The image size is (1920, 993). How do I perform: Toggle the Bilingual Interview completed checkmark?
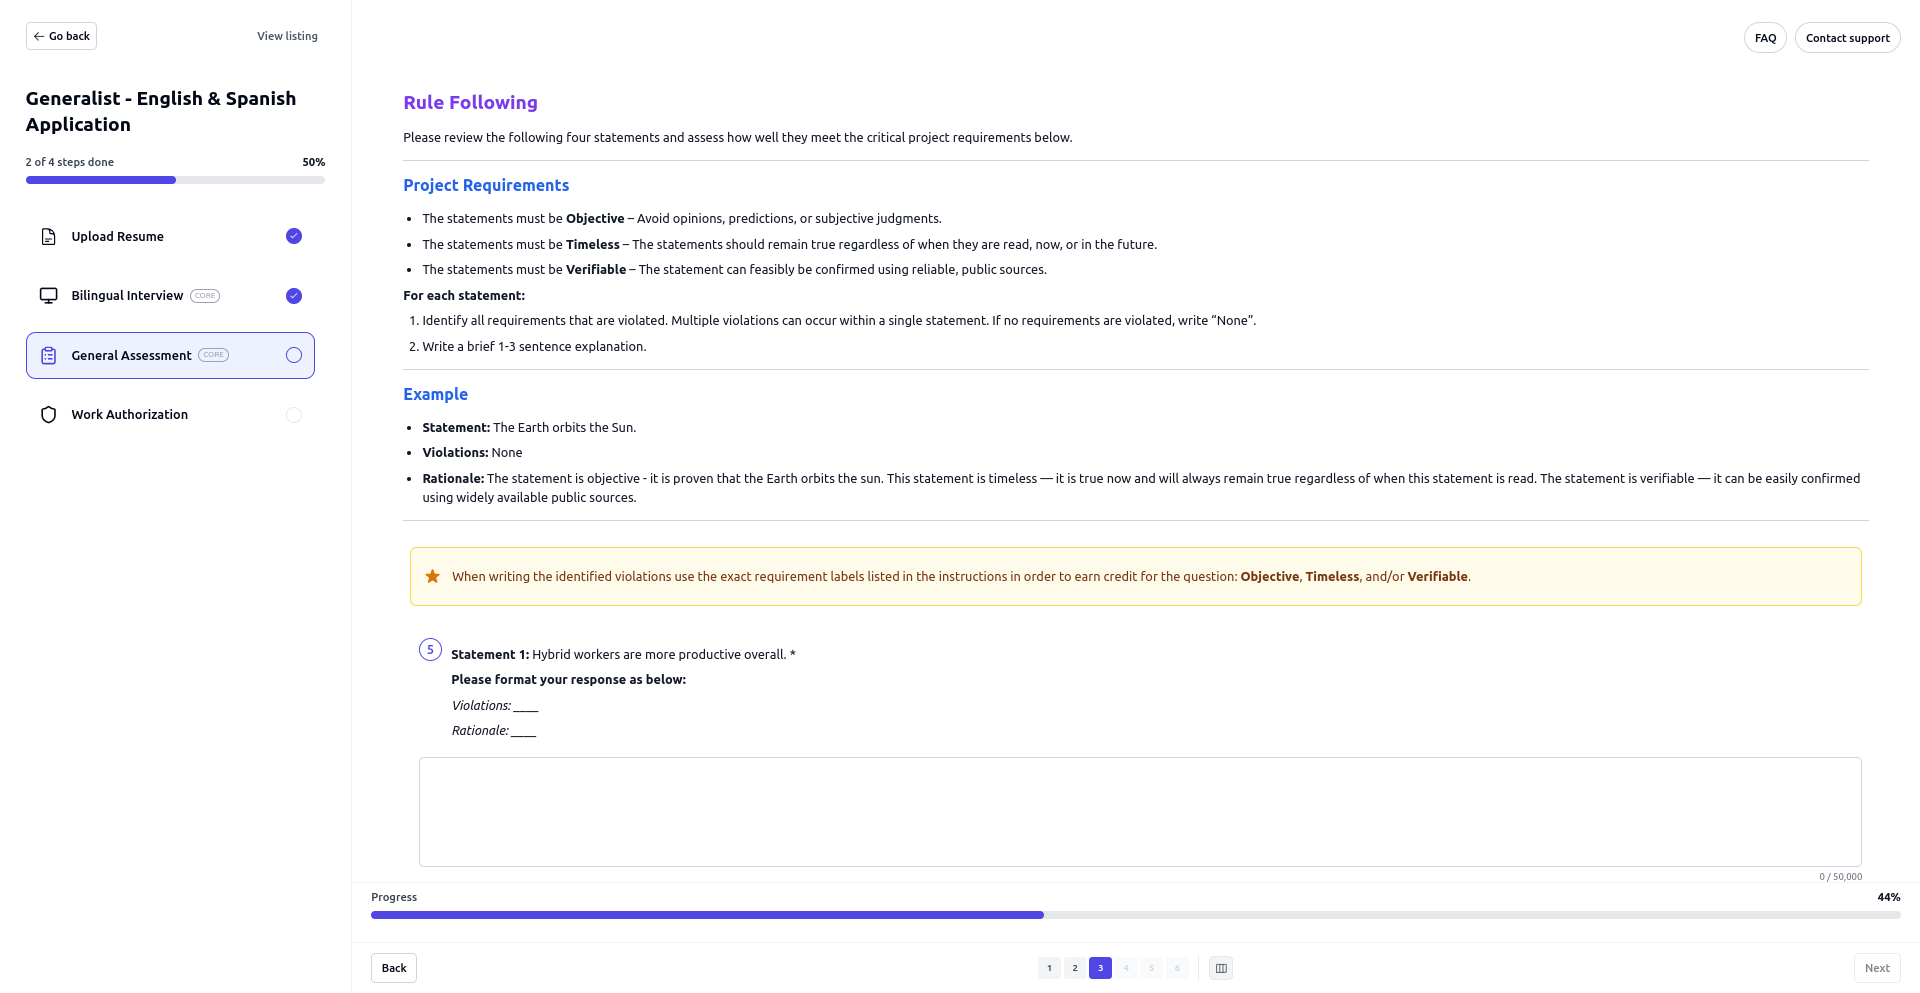(x=294, y=296)
